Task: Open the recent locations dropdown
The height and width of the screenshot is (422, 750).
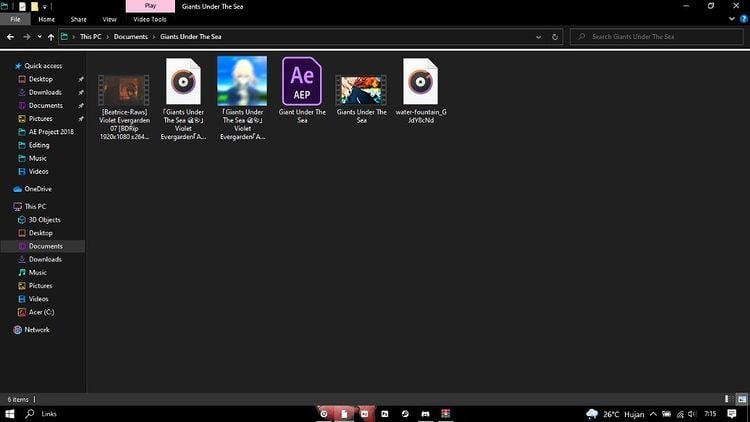Action: tap(39, 37)
